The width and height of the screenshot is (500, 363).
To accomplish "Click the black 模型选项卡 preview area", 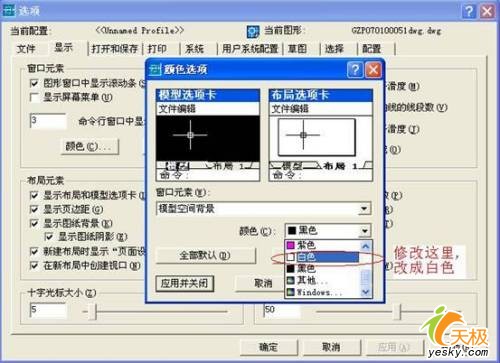I will coord(208,138).
